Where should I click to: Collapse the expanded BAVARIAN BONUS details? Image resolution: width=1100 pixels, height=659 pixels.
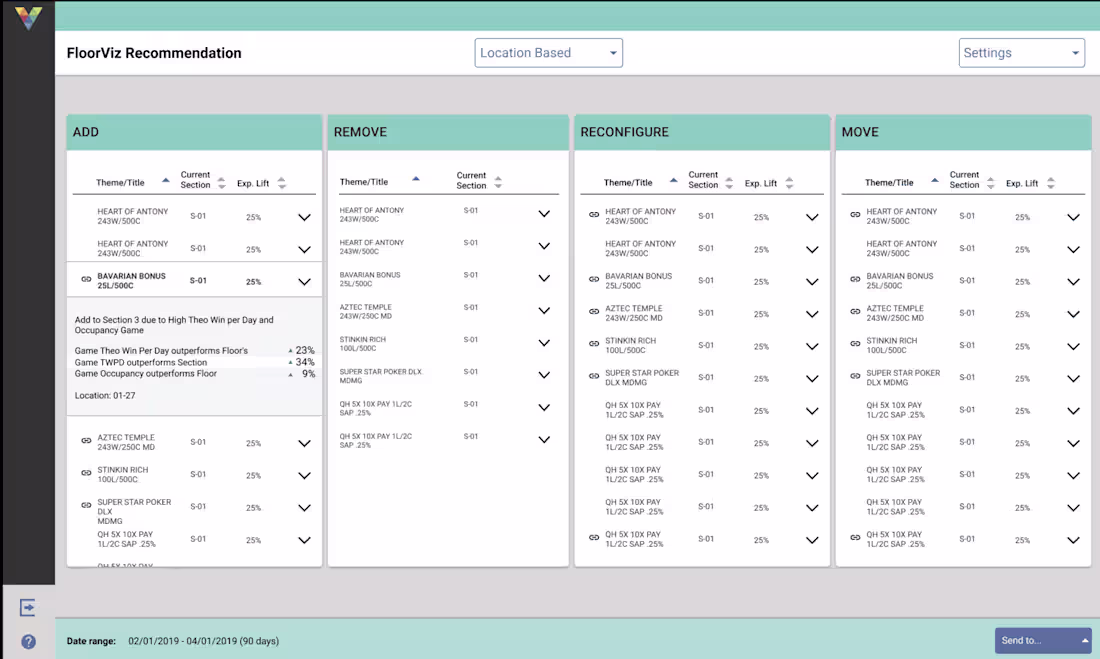click(x=305, y=280)
